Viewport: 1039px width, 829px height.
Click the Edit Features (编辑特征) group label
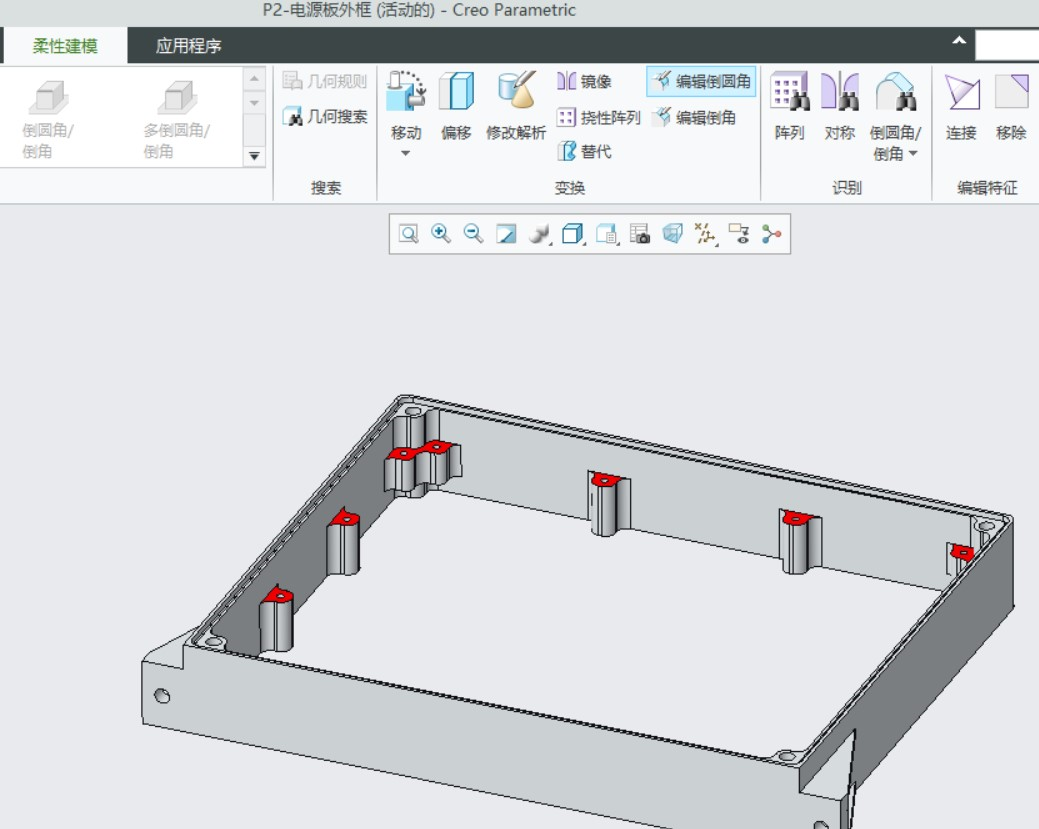coord(987,188)
